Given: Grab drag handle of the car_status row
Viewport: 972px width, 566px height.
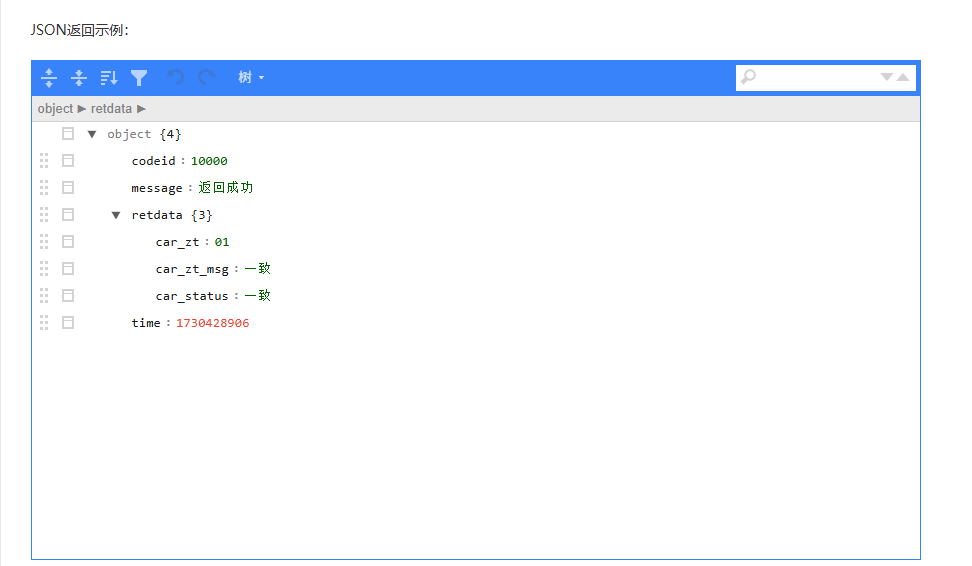Looking at the screenshot, I should [x=44, y=296].
